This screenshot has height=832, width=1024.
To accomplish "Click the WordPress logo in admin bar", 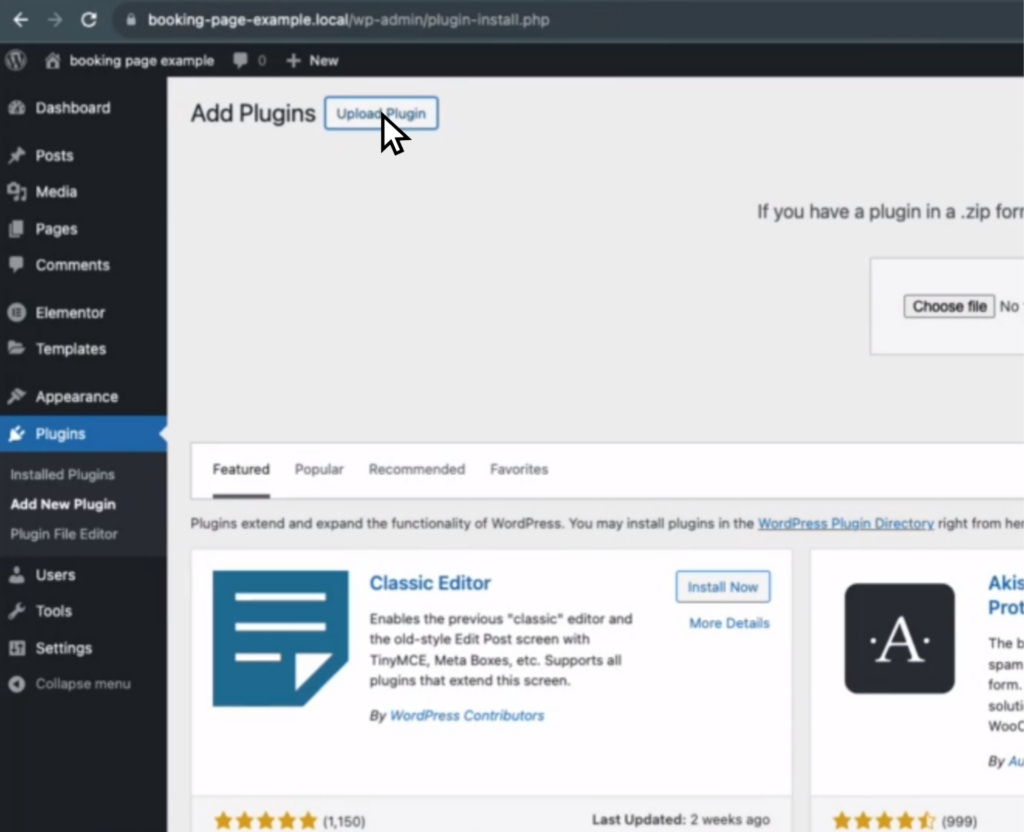I will (x=15, y=60).
